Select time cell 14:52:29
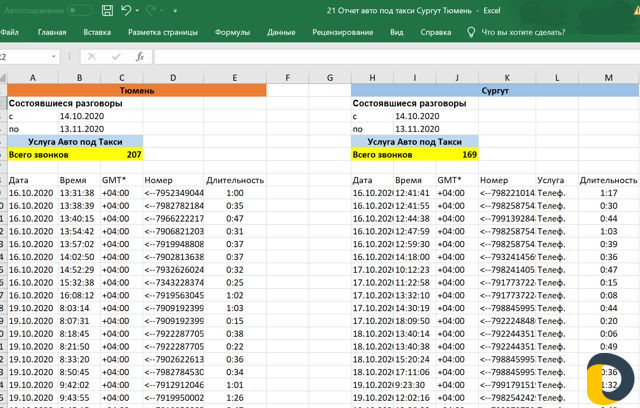This screenshot has height=408, width=640. pyautogui.click(x=79, y=270)
